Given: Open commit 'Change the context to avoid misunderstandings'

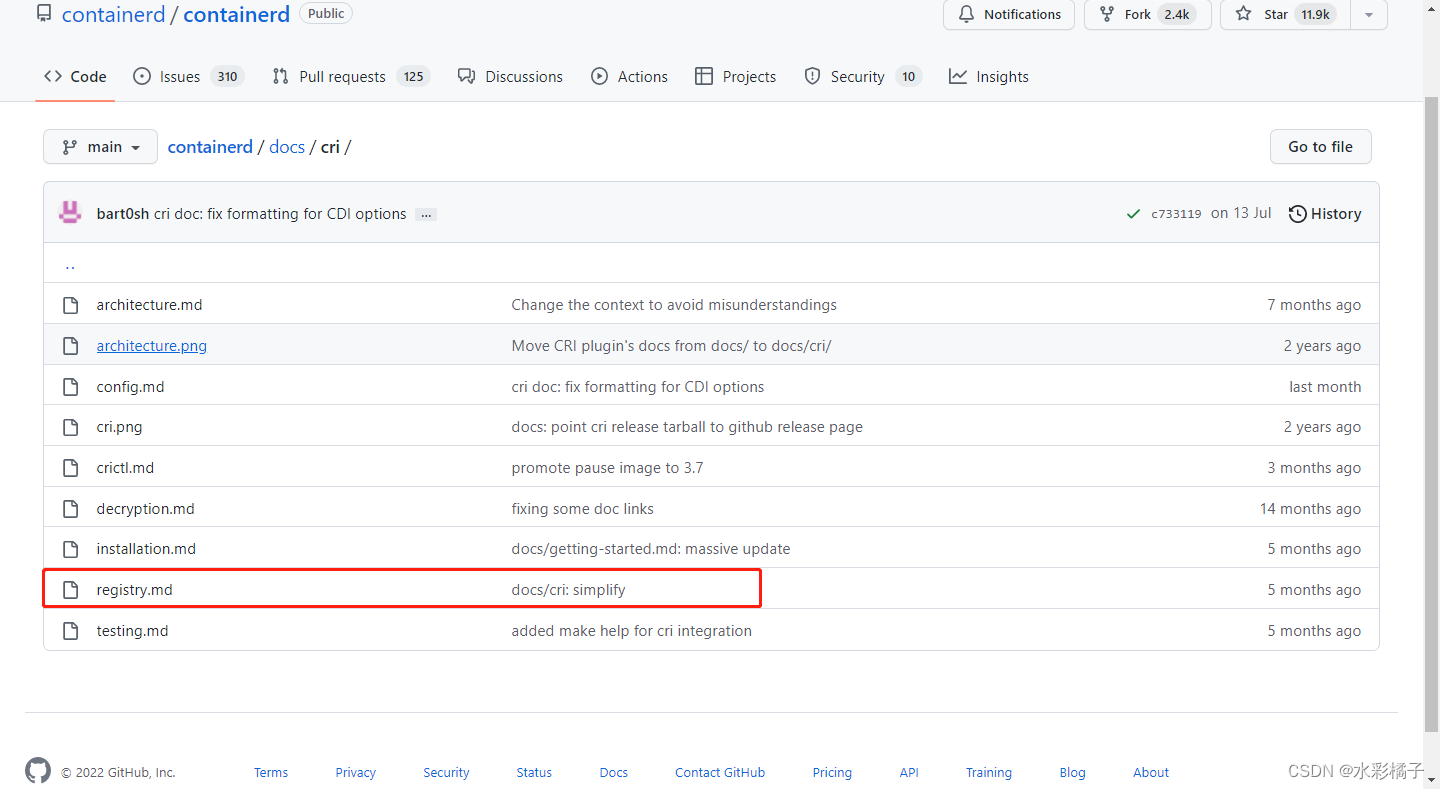Looking at the screenshot, I should (x=674, y=305).
